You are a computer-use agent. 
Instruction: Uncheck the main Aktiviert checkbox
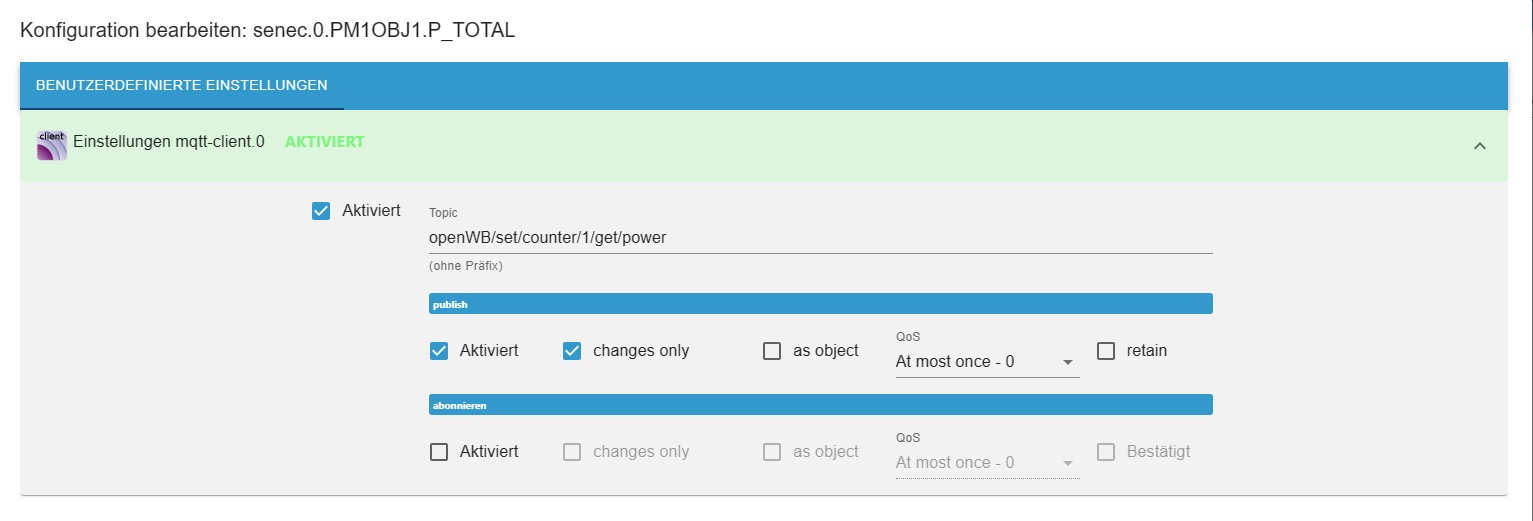(x=321, y=211)
